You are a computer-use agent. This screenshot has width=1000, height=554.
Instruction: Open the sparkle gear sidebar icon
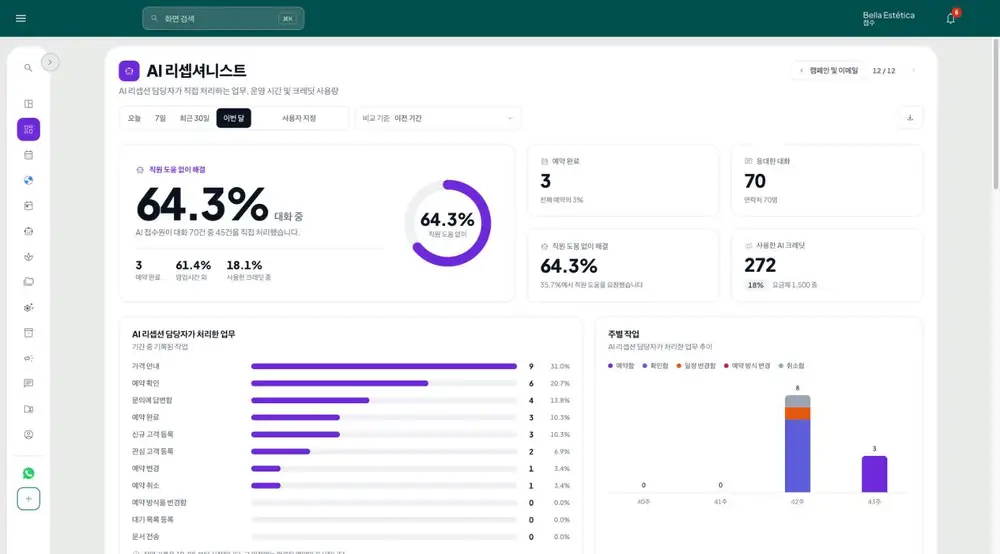tap(28, 307)
